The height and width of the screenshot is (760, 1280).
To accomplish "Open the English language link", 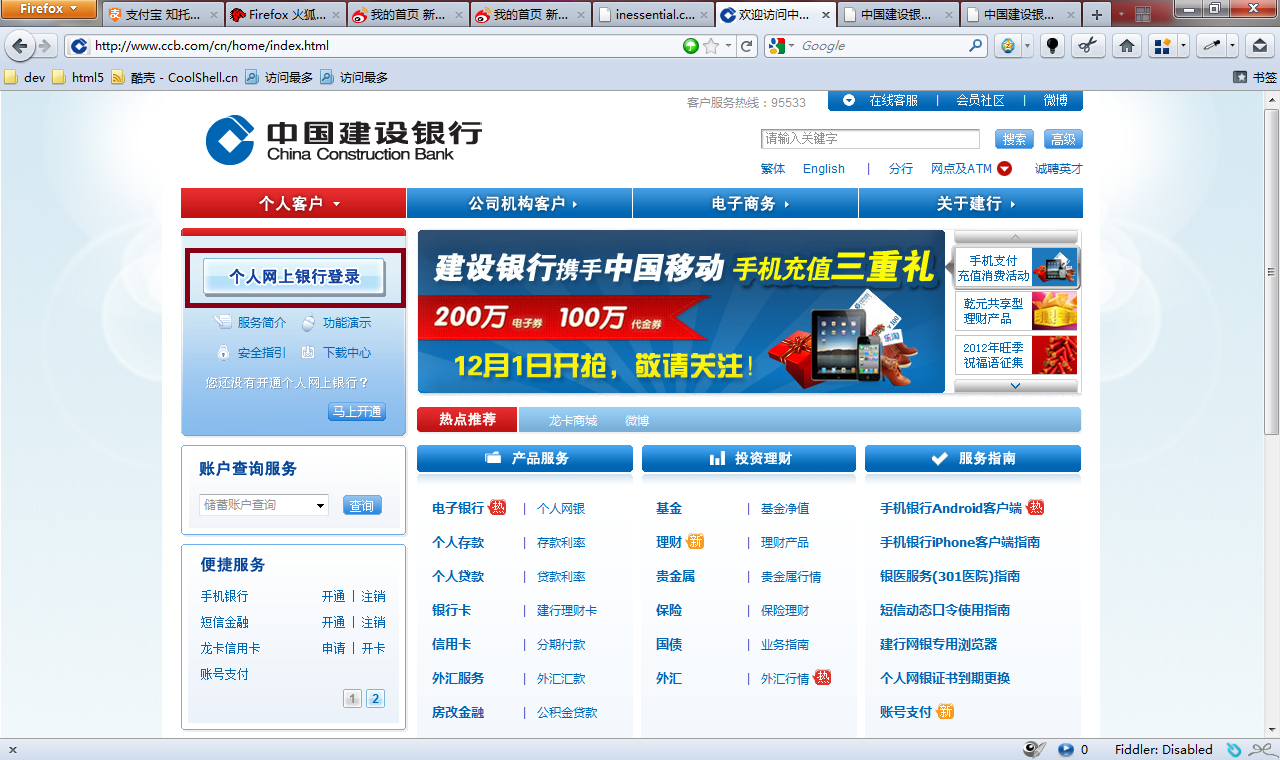I will pos(824,169).
